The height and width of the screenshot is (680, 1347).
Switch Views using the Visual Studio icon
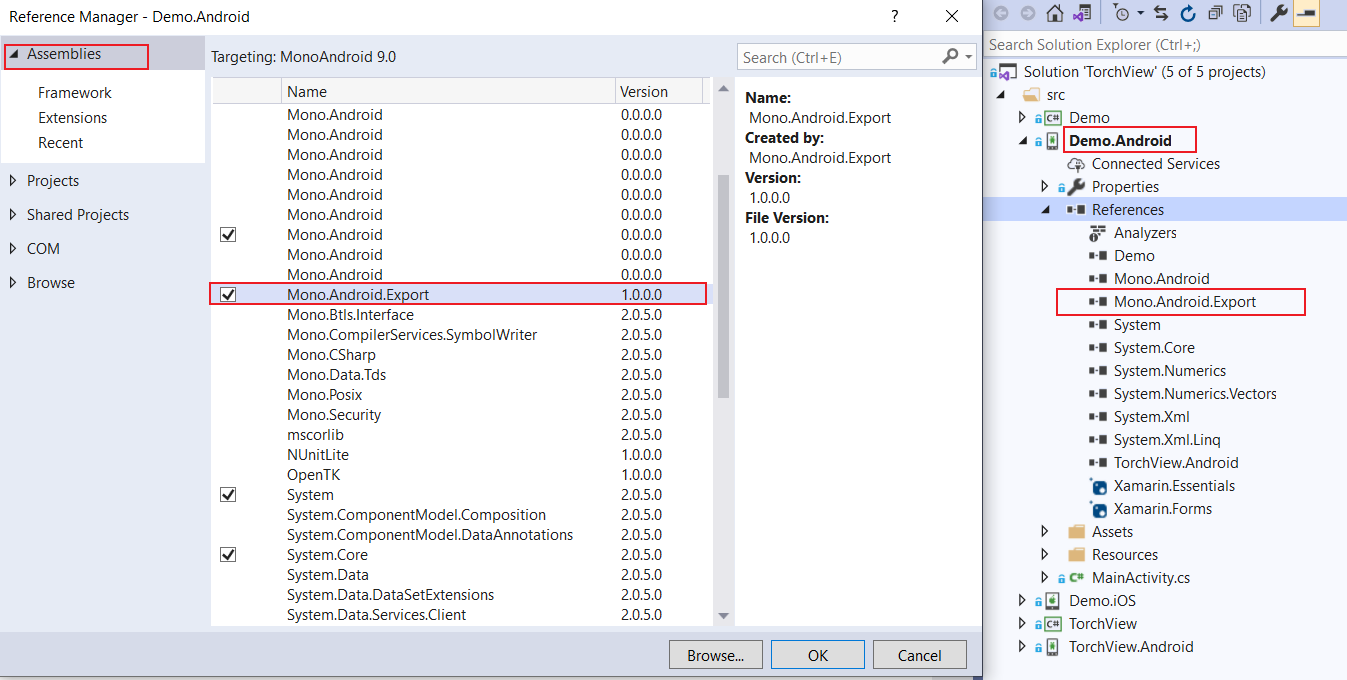pyautogui.click(x=1081, y=13)
